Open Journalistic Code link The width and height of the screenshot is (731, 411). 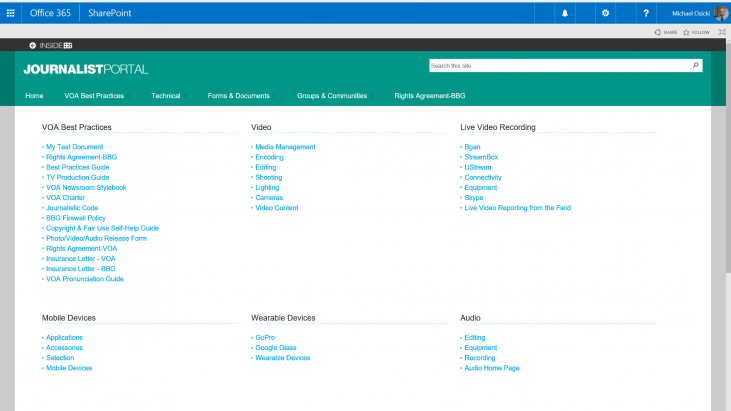tap(72, 208)
